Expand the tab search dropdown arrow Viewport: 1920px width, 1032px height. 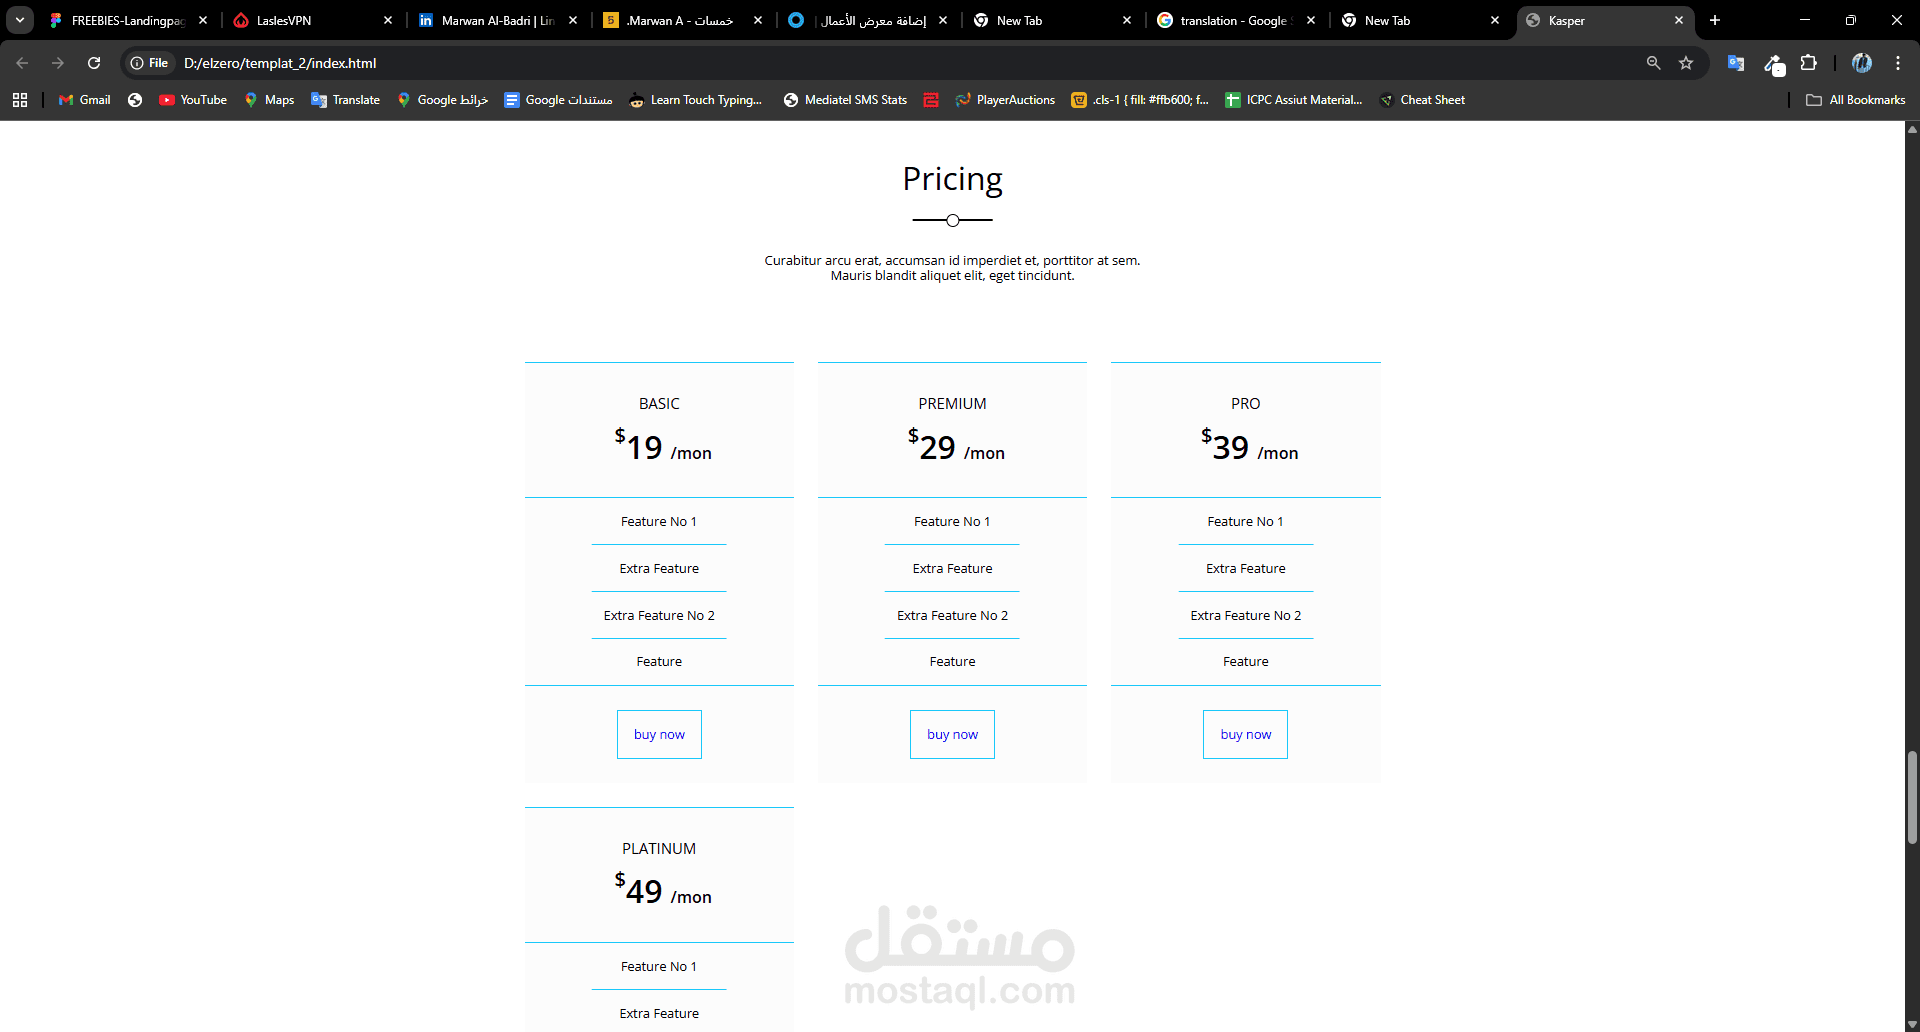[20, 20]
